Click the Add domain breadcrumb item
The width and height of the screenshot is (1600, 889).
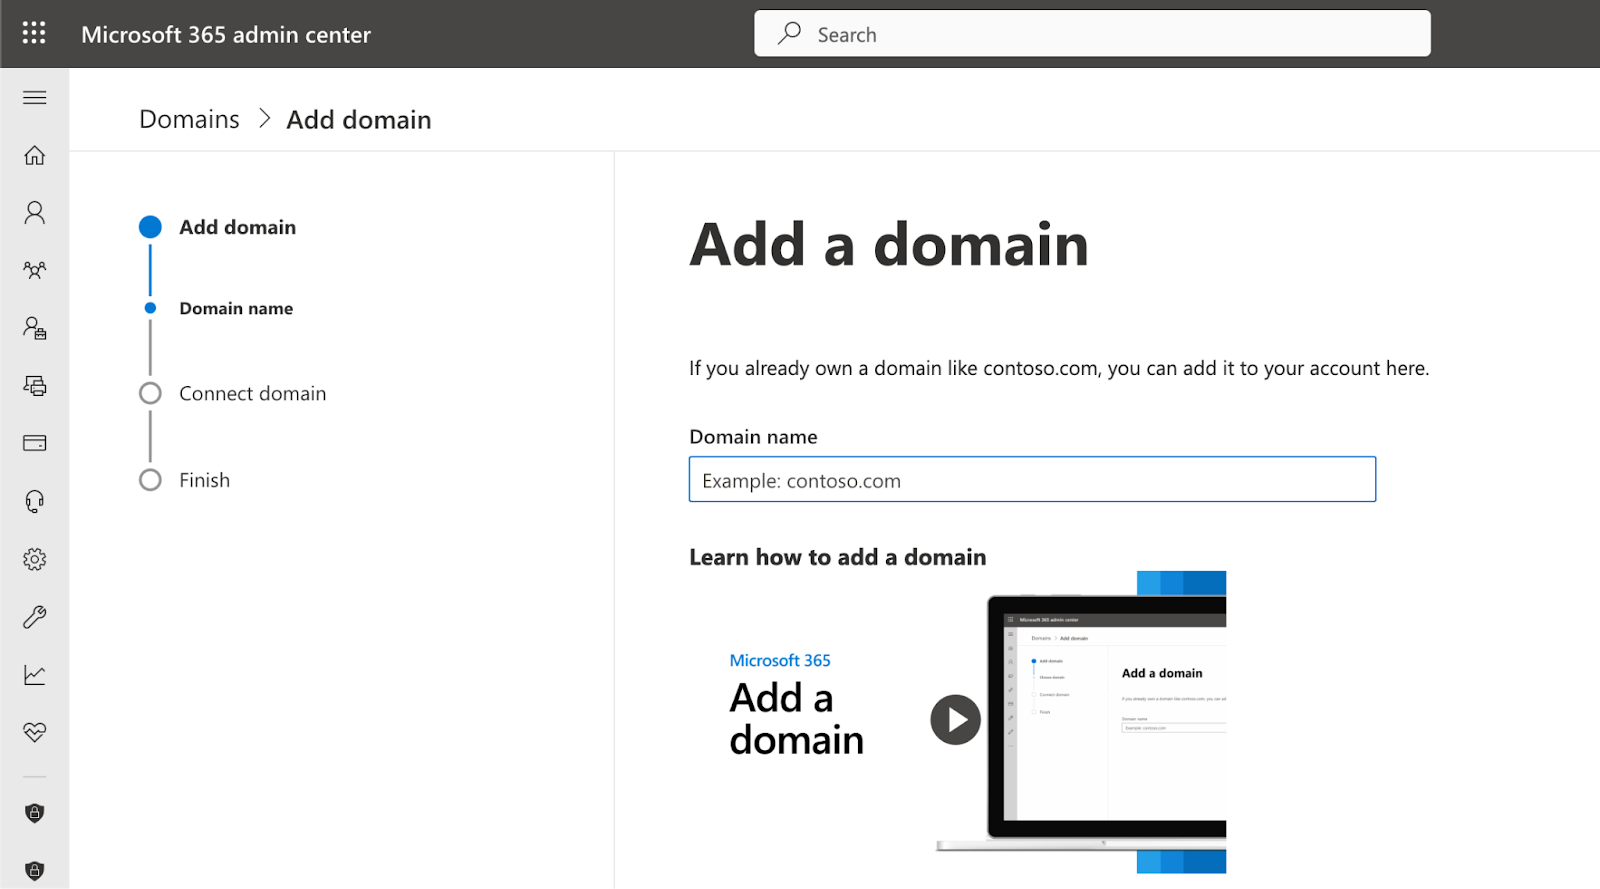coord(359,119)
